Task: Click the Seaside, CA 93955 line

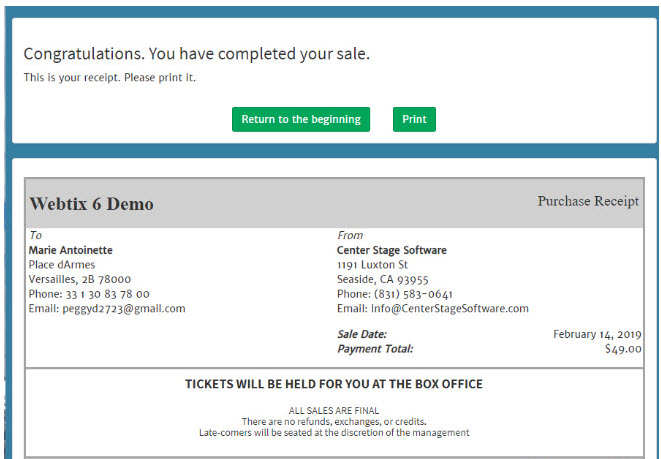Action: pyautogui.click(x=382, y=279)
